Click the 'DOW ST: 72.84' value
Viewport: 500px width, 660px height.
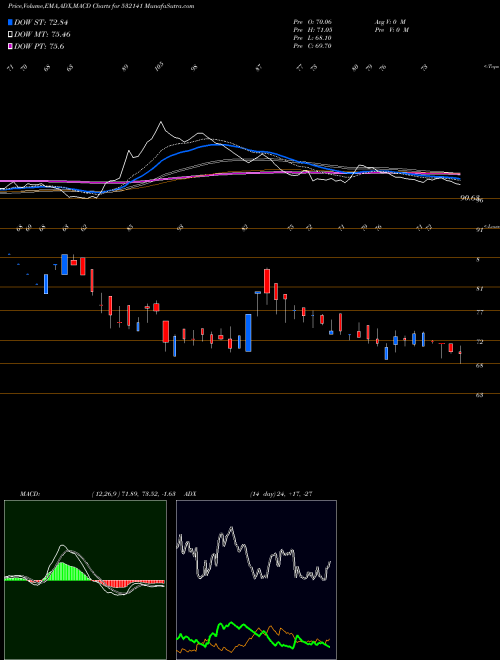41,22
